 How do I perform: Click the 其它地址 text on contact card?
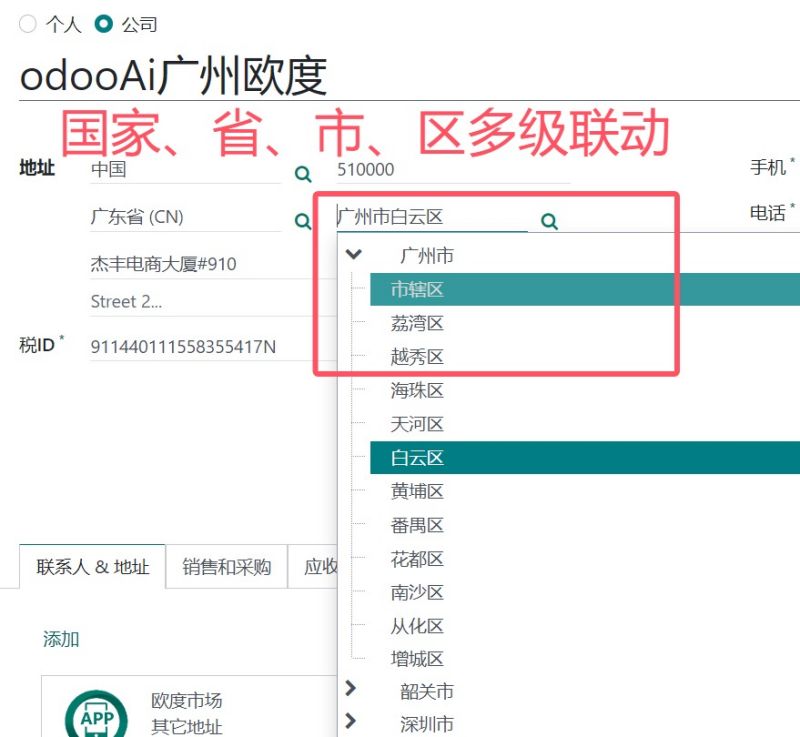(187, 727)
